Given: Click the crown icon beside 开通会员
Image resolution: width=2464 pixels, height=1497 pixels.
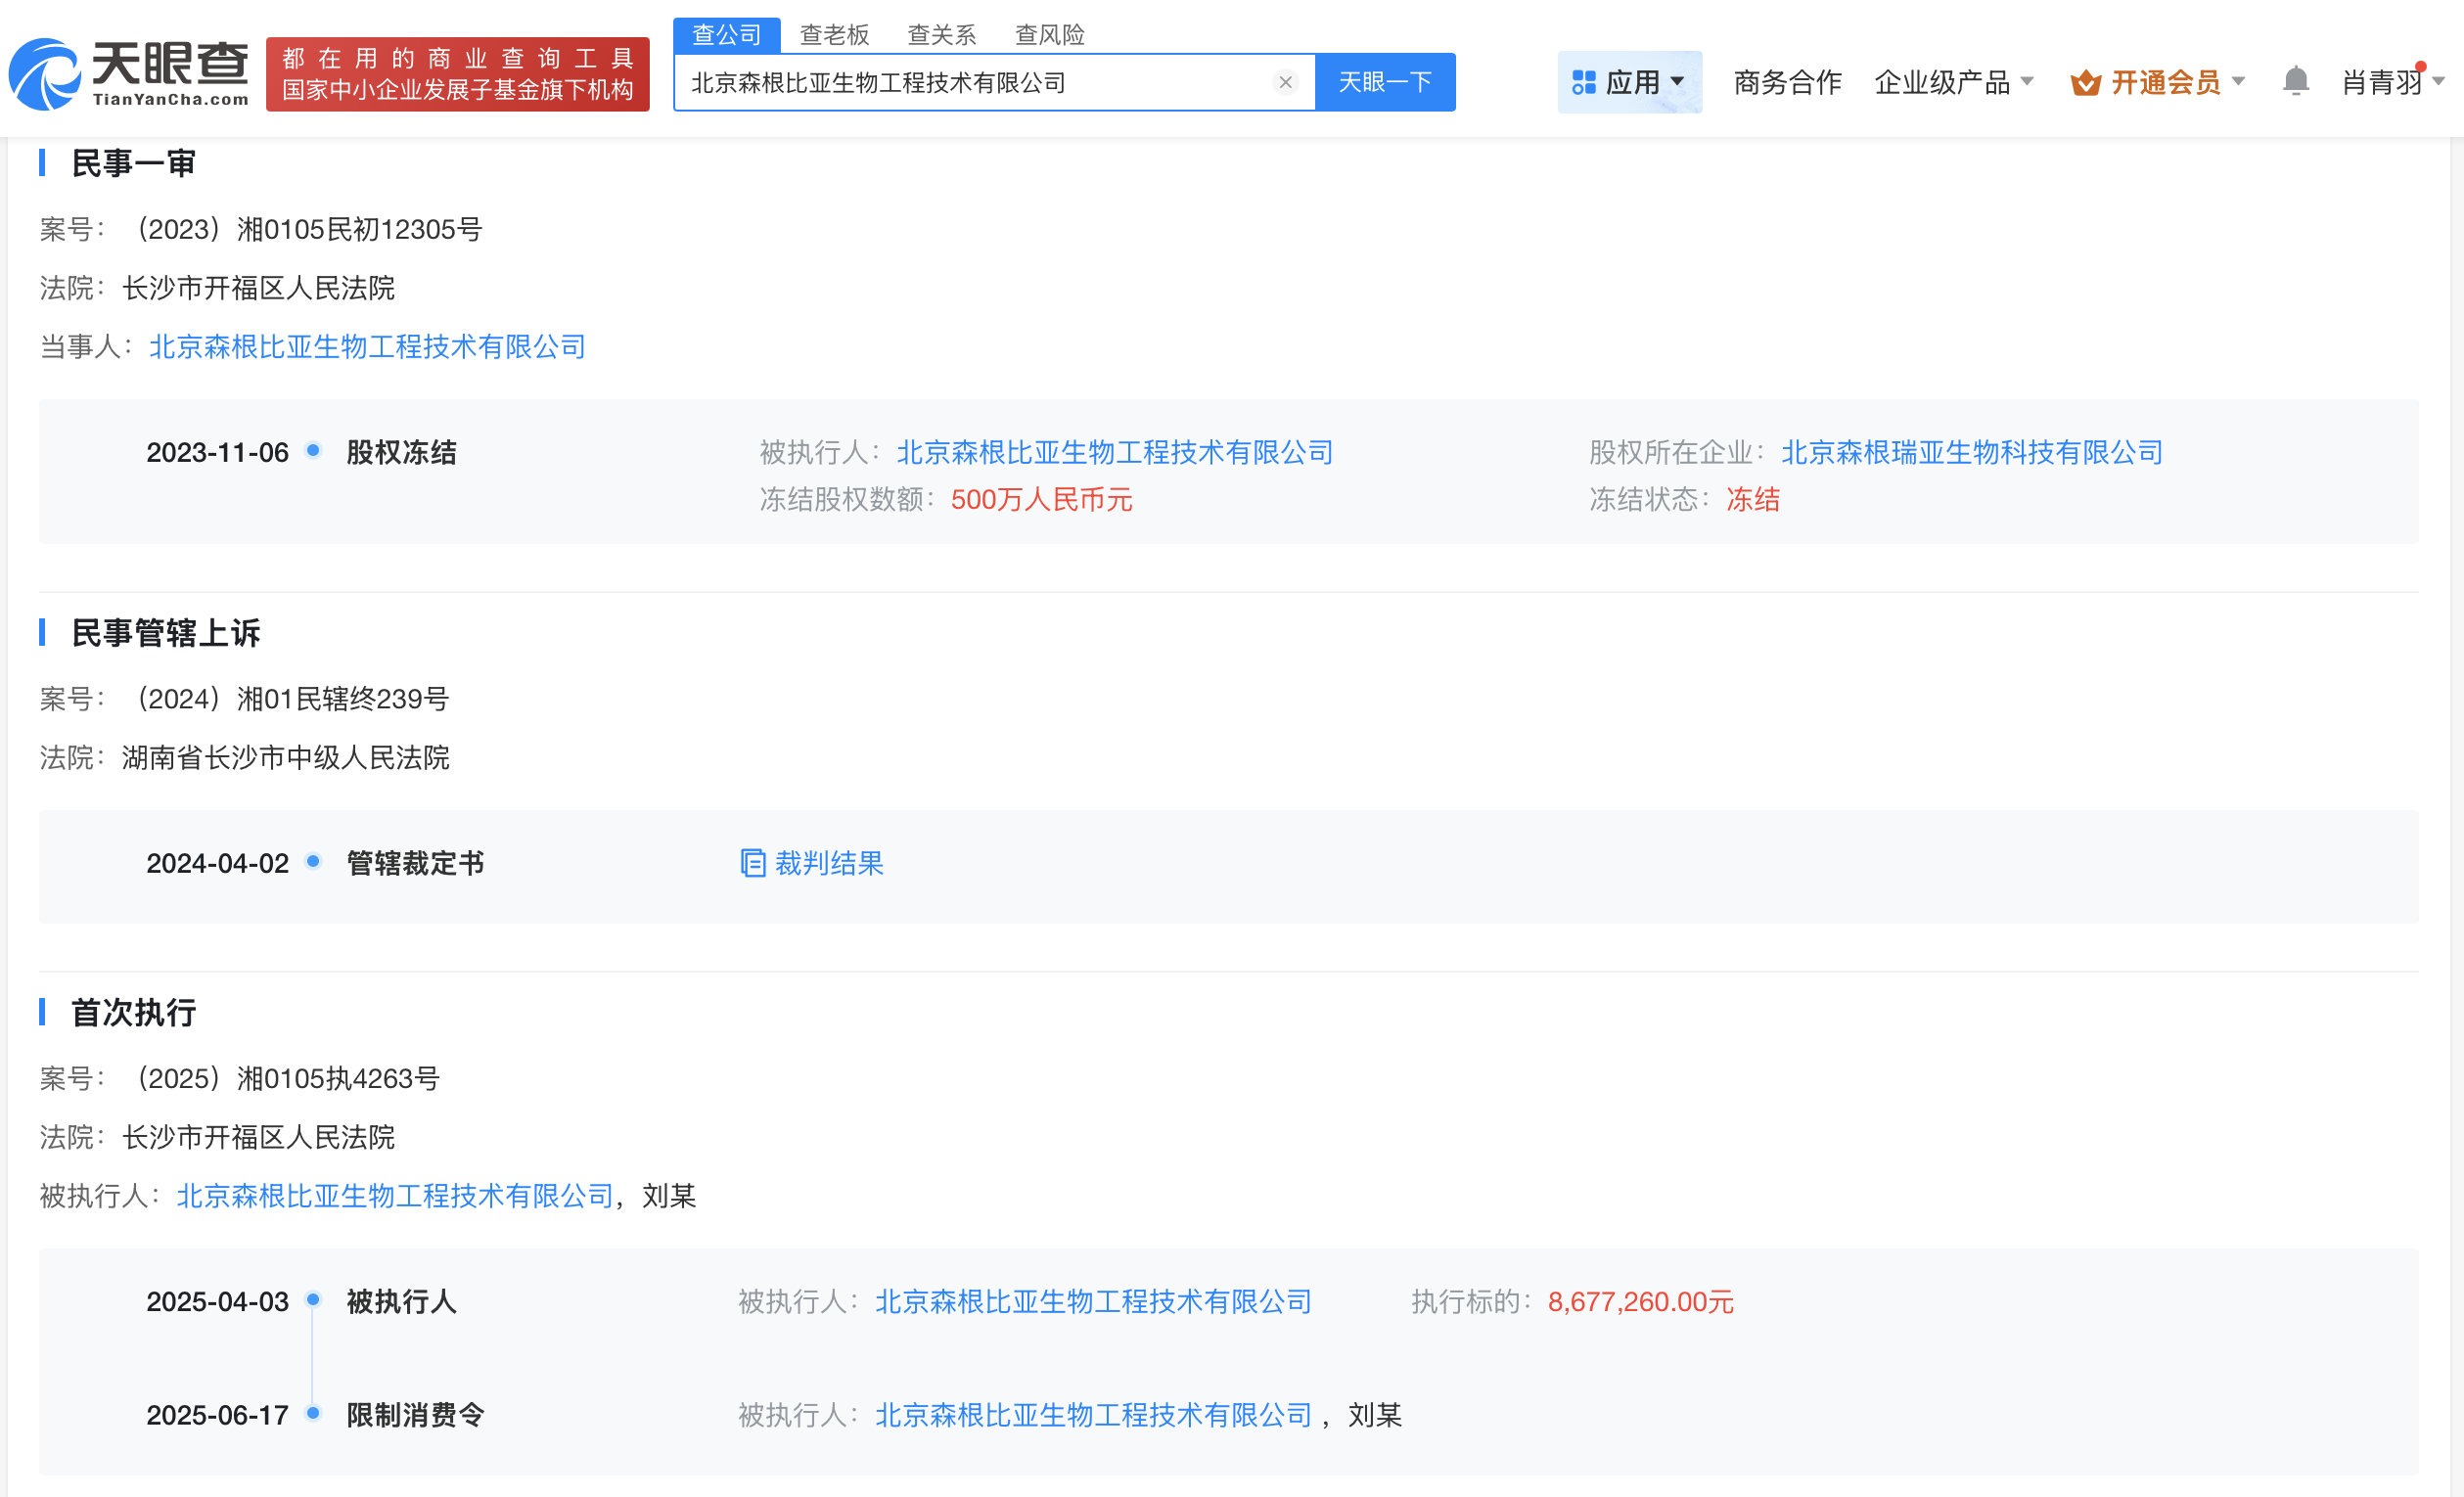Looking at the screenshot, I should pyautogui.click(x=2085, y=82).
